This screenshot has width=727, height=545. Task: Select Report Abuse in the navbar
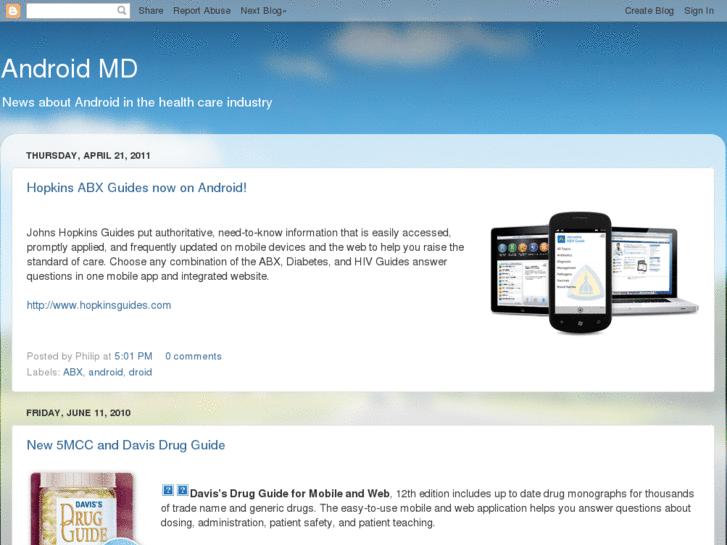click(202, 11)
